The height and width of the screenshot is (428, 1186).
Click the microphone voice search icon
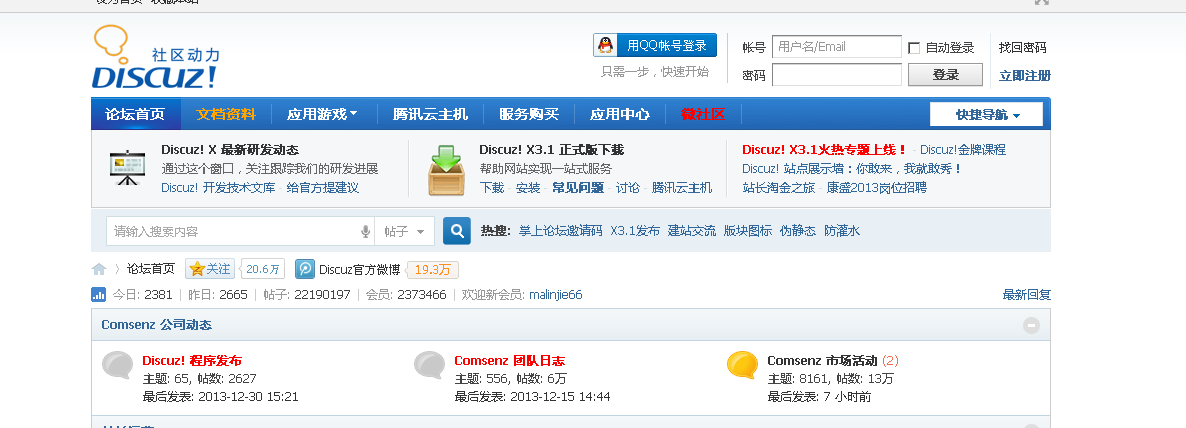(x=365, y=231)
